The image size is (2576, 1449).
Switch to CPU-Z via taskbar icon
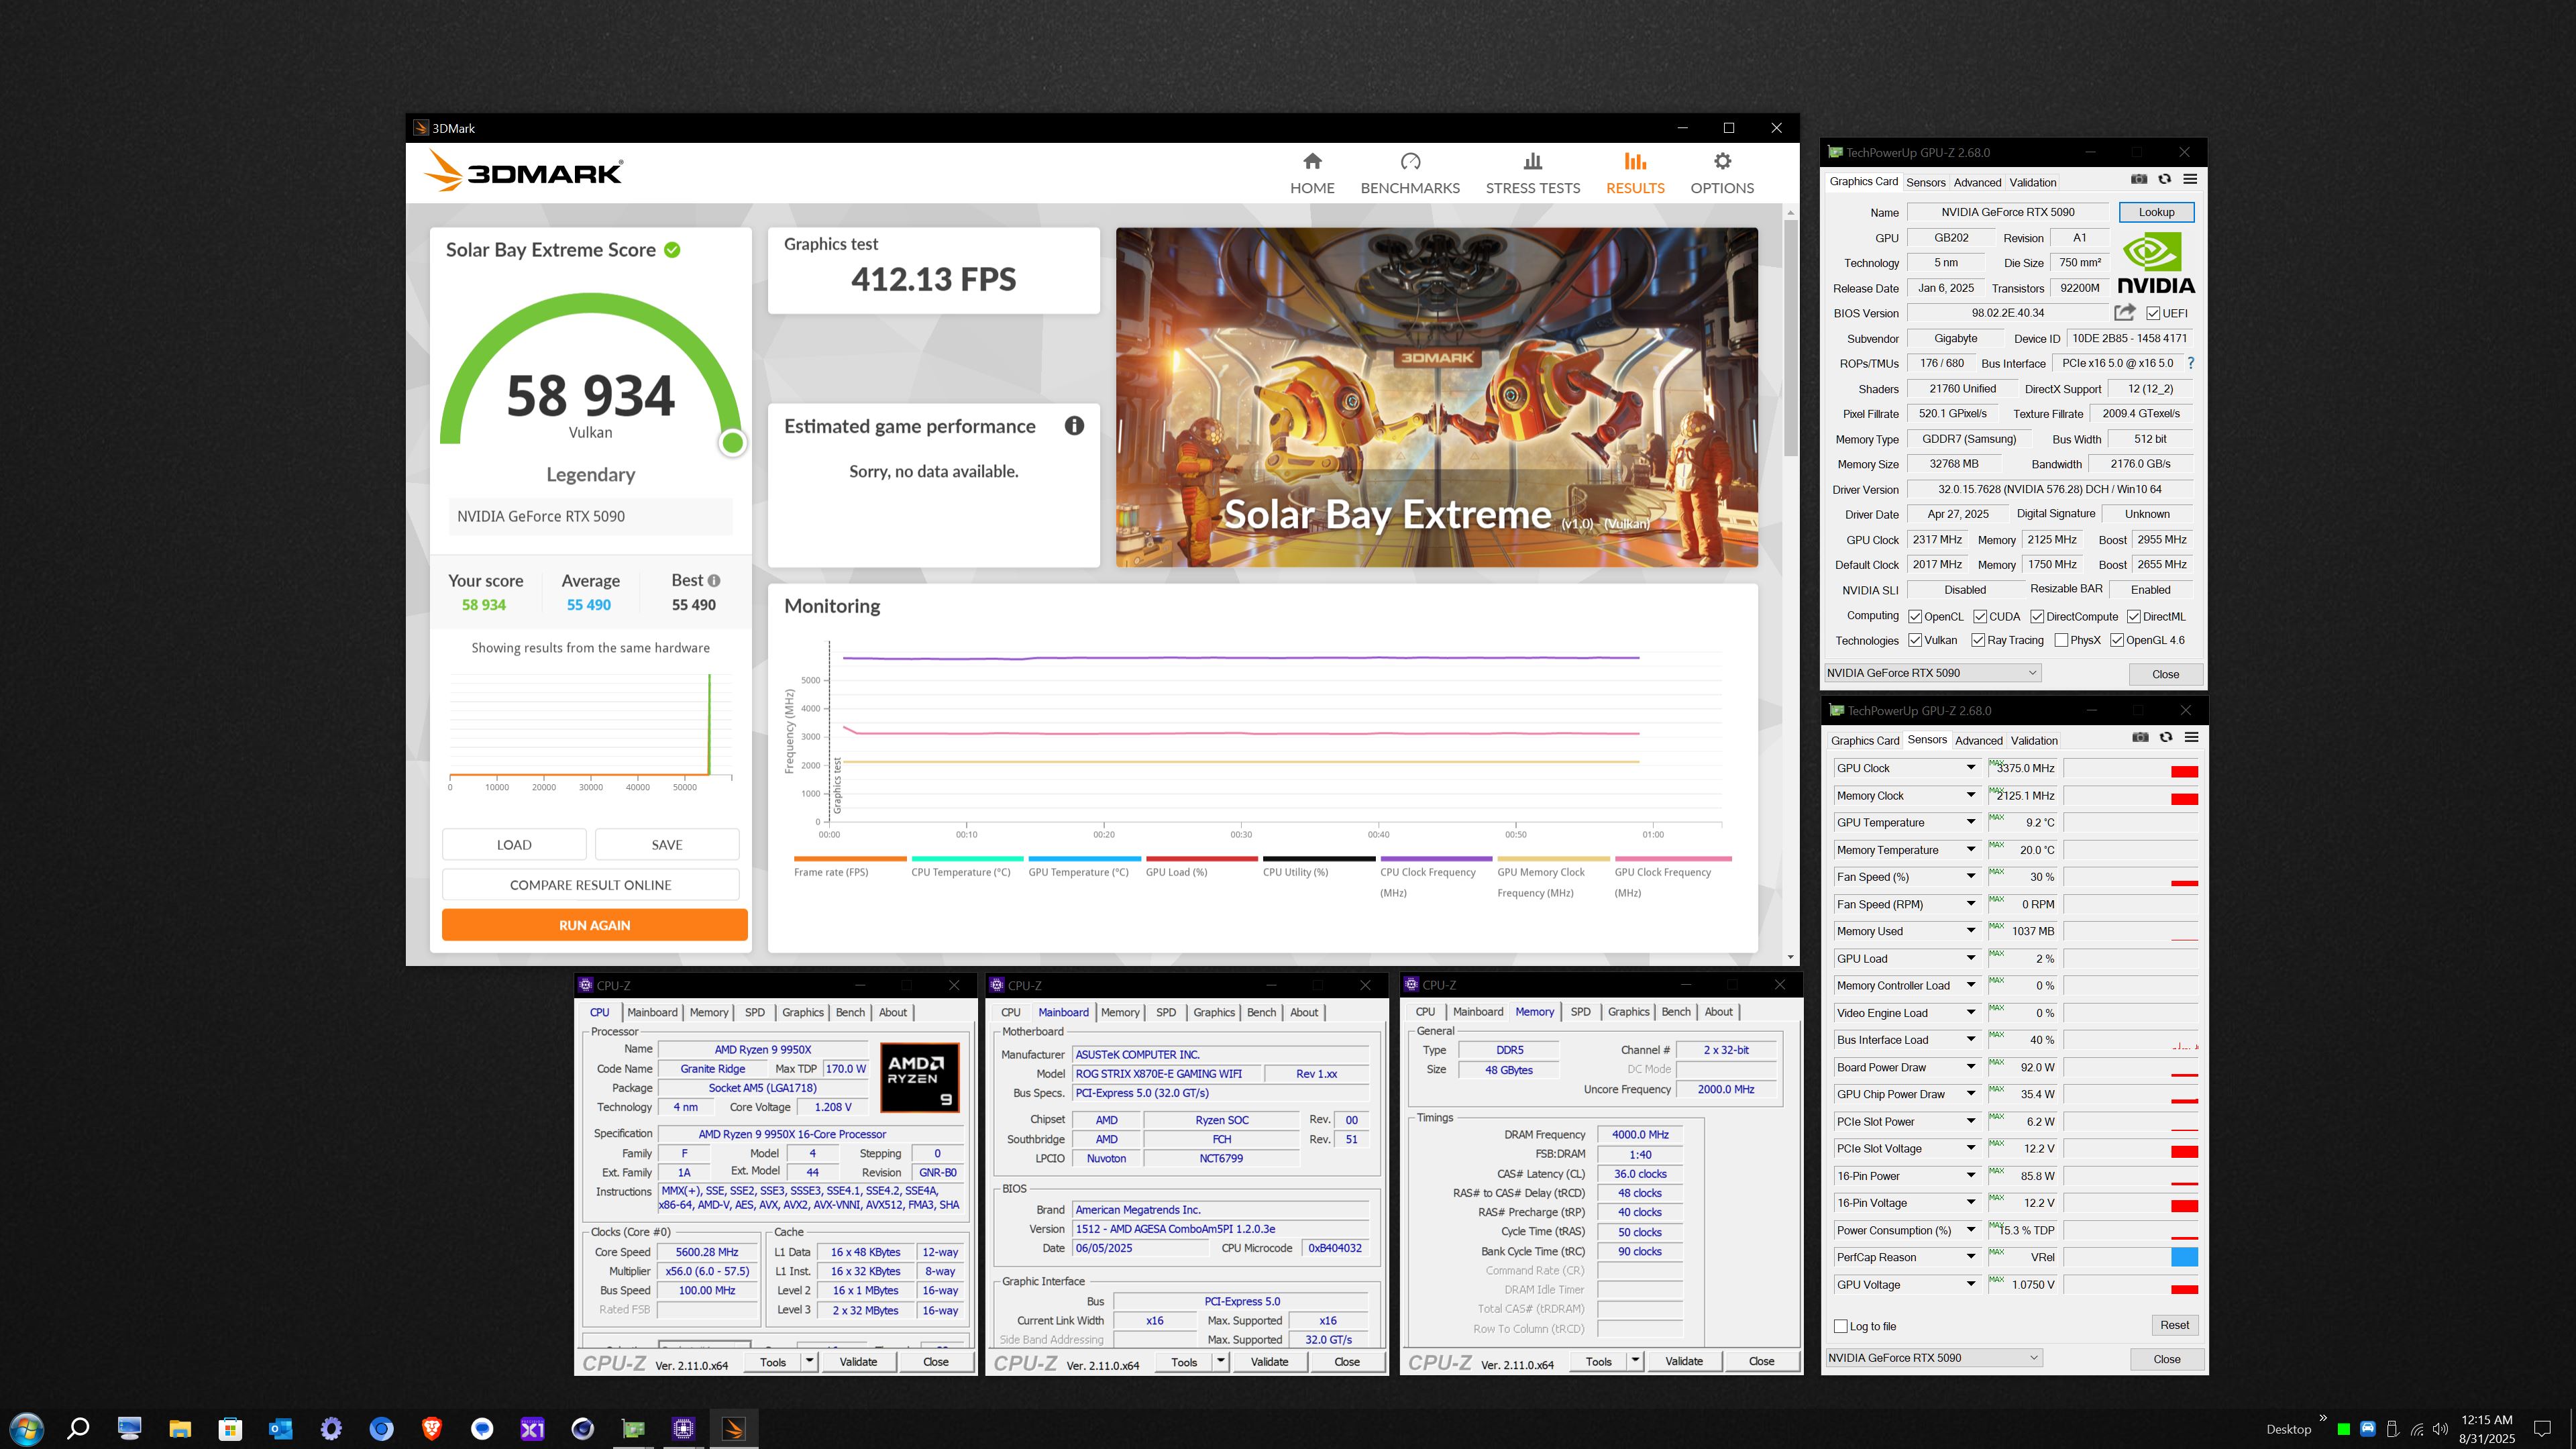(684, 1428)
